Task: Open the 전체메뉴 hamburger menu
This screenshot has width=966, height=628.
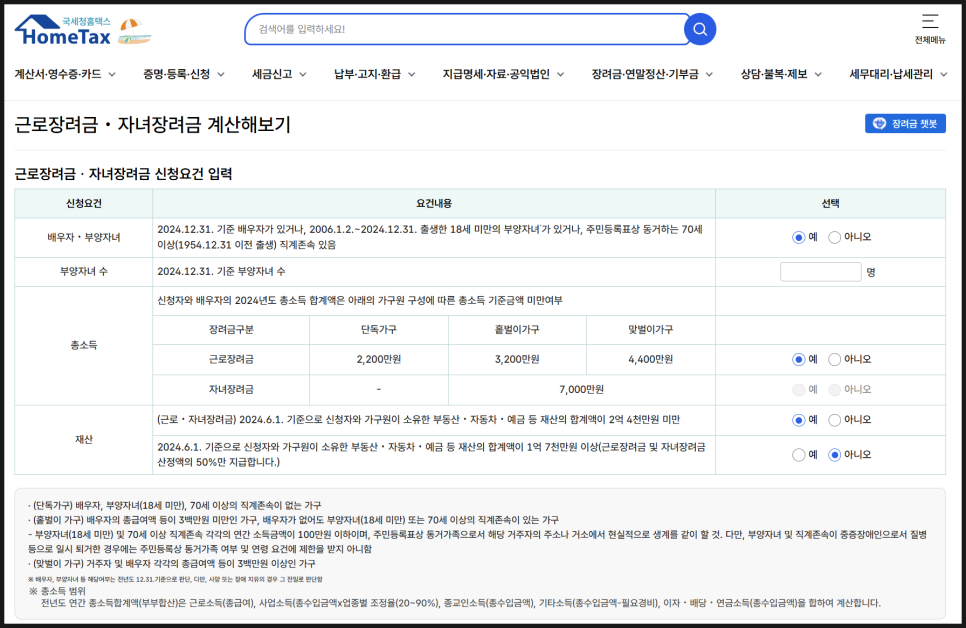Action: point(930,29)
